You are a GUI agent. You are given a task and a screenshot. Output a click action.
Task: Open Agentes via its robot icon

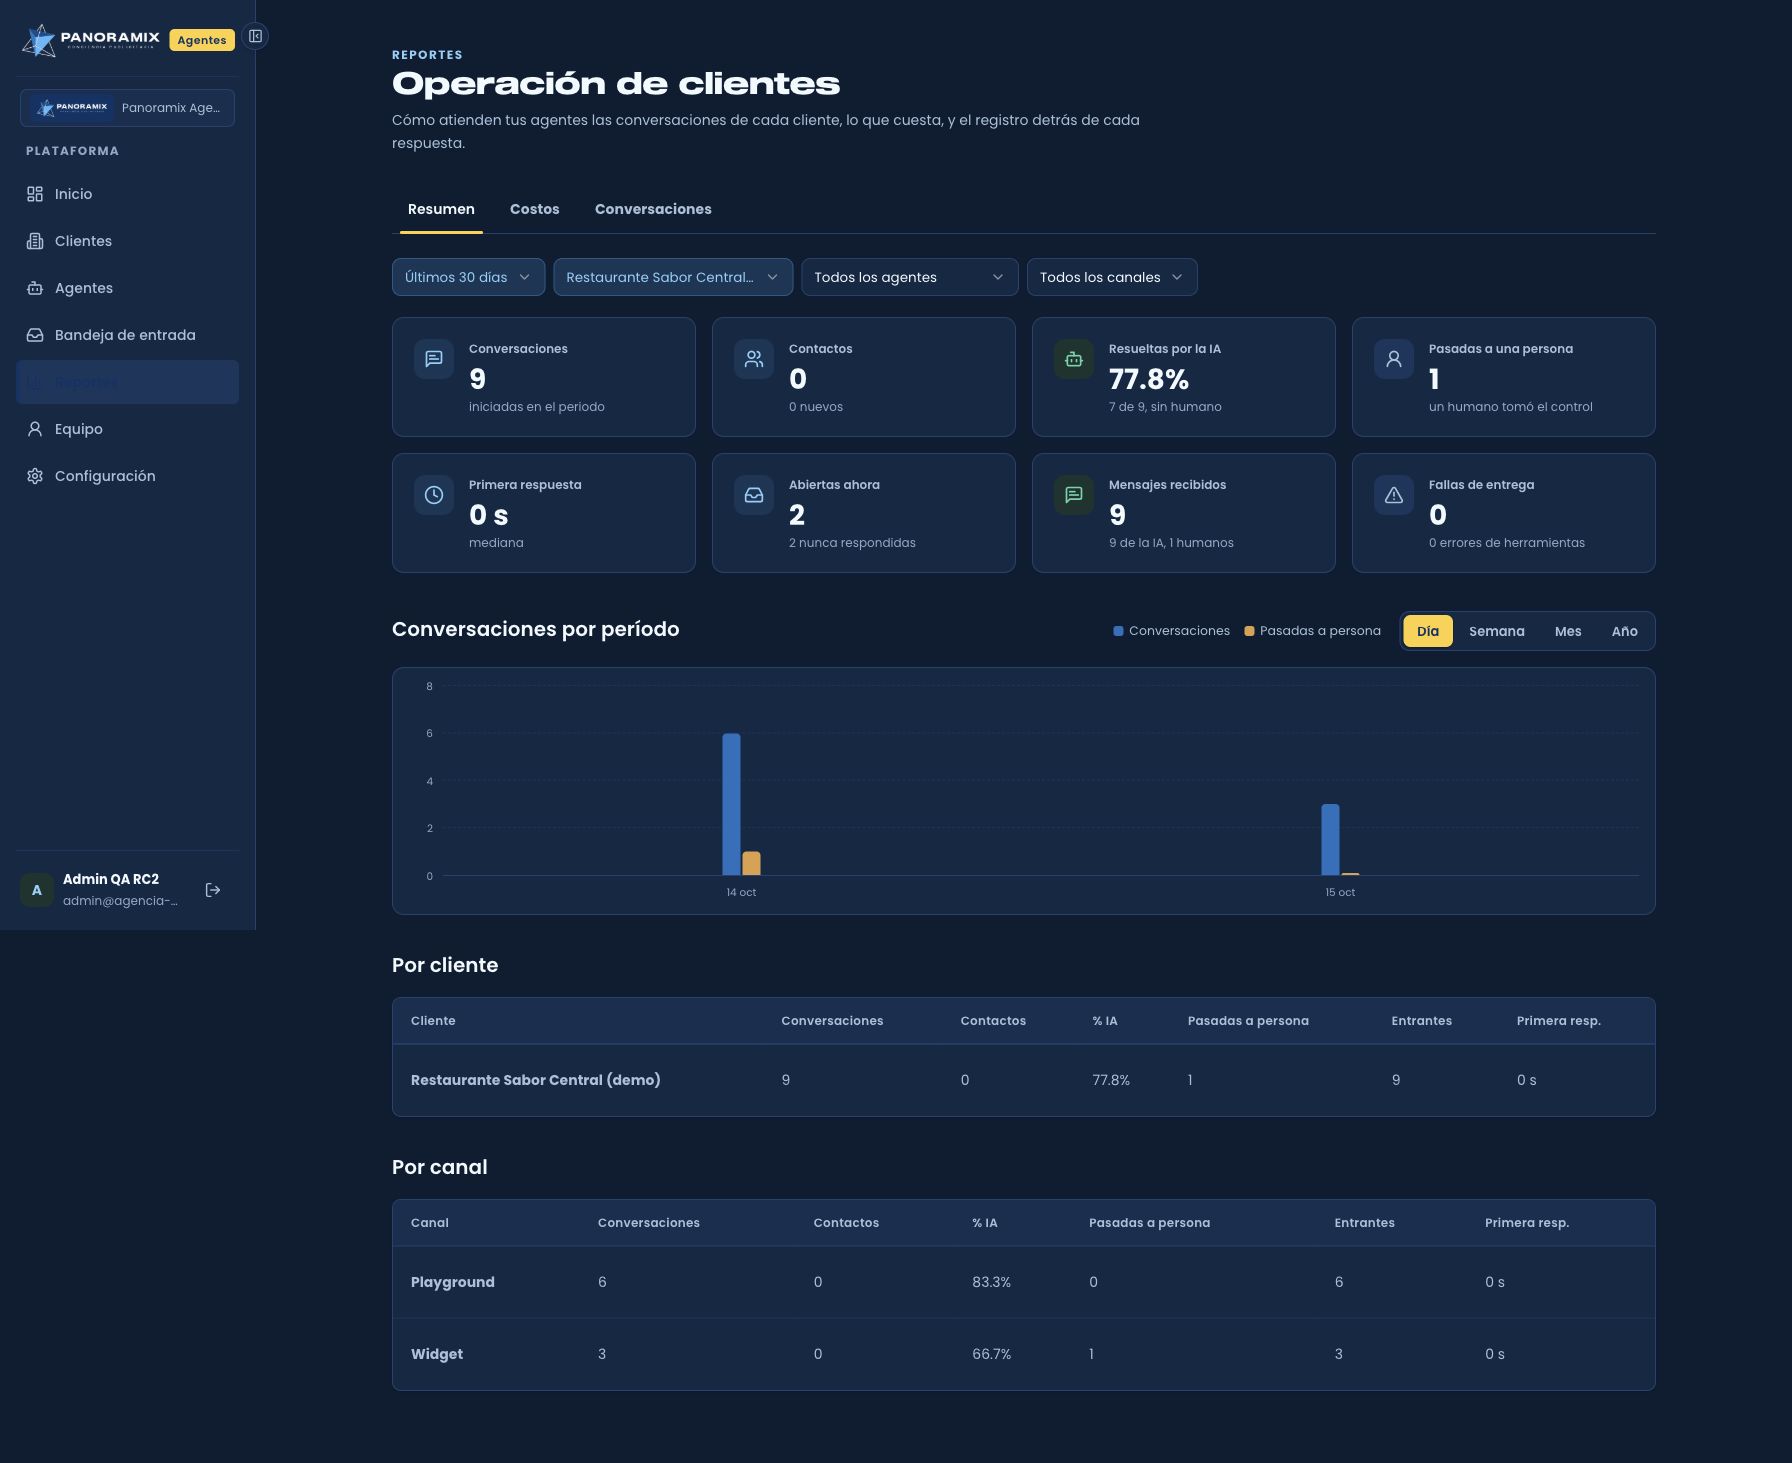tap(35, 288)
